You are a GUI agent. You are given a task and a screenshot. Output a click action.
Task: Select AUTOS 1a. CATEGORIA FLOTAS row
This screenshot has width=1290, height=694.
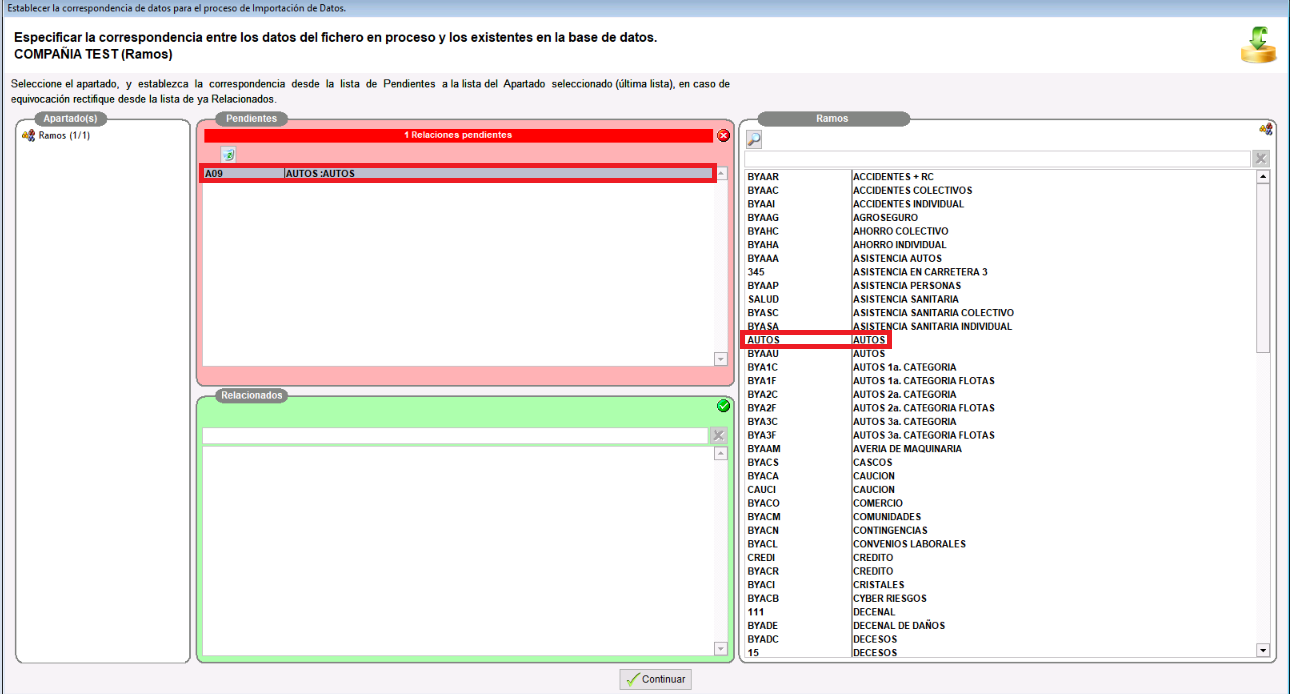coord(1000,381)
